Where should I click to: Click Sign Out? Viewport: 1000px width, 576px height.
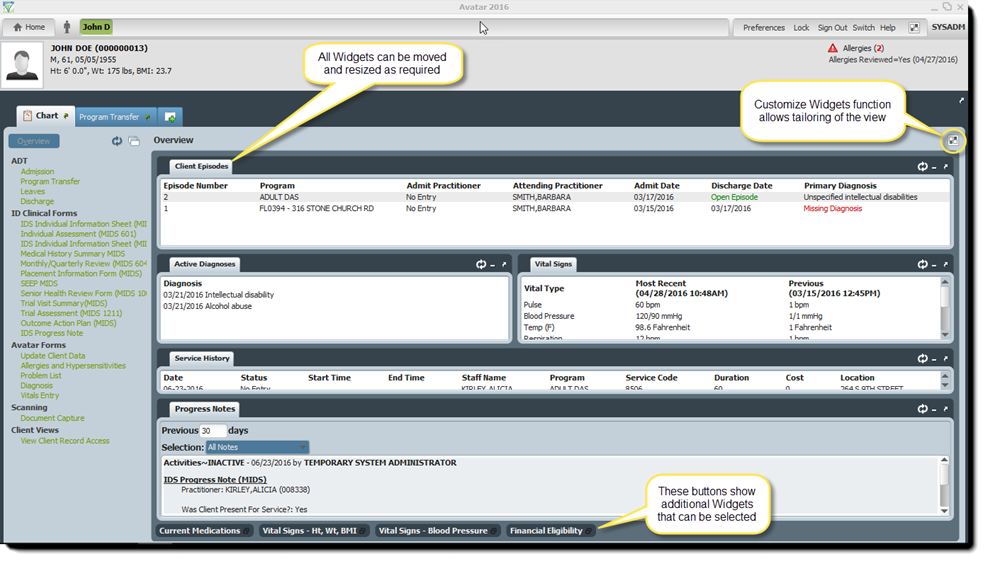point(832,28)
